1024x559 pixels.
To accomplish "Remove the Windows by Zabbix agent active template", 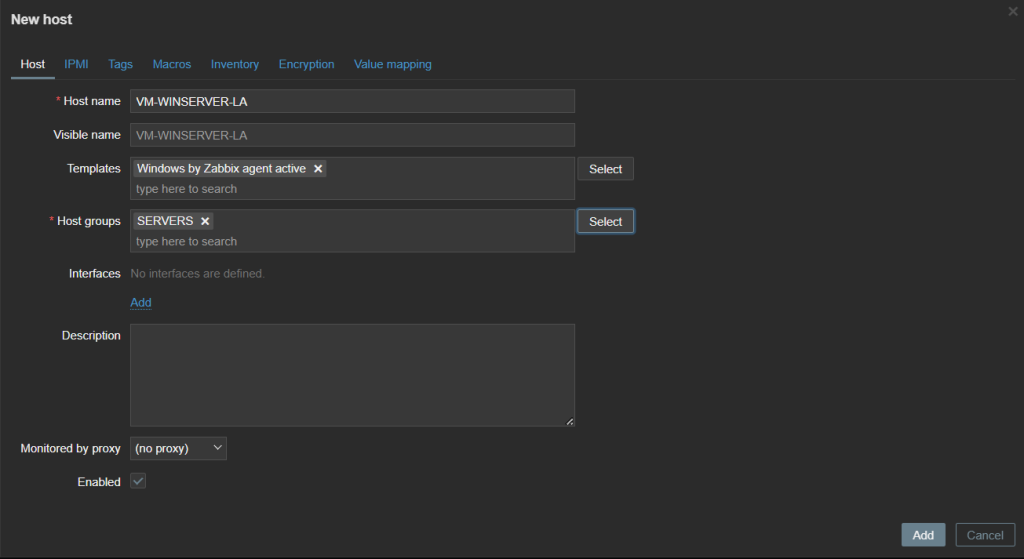I will [318, 169].
